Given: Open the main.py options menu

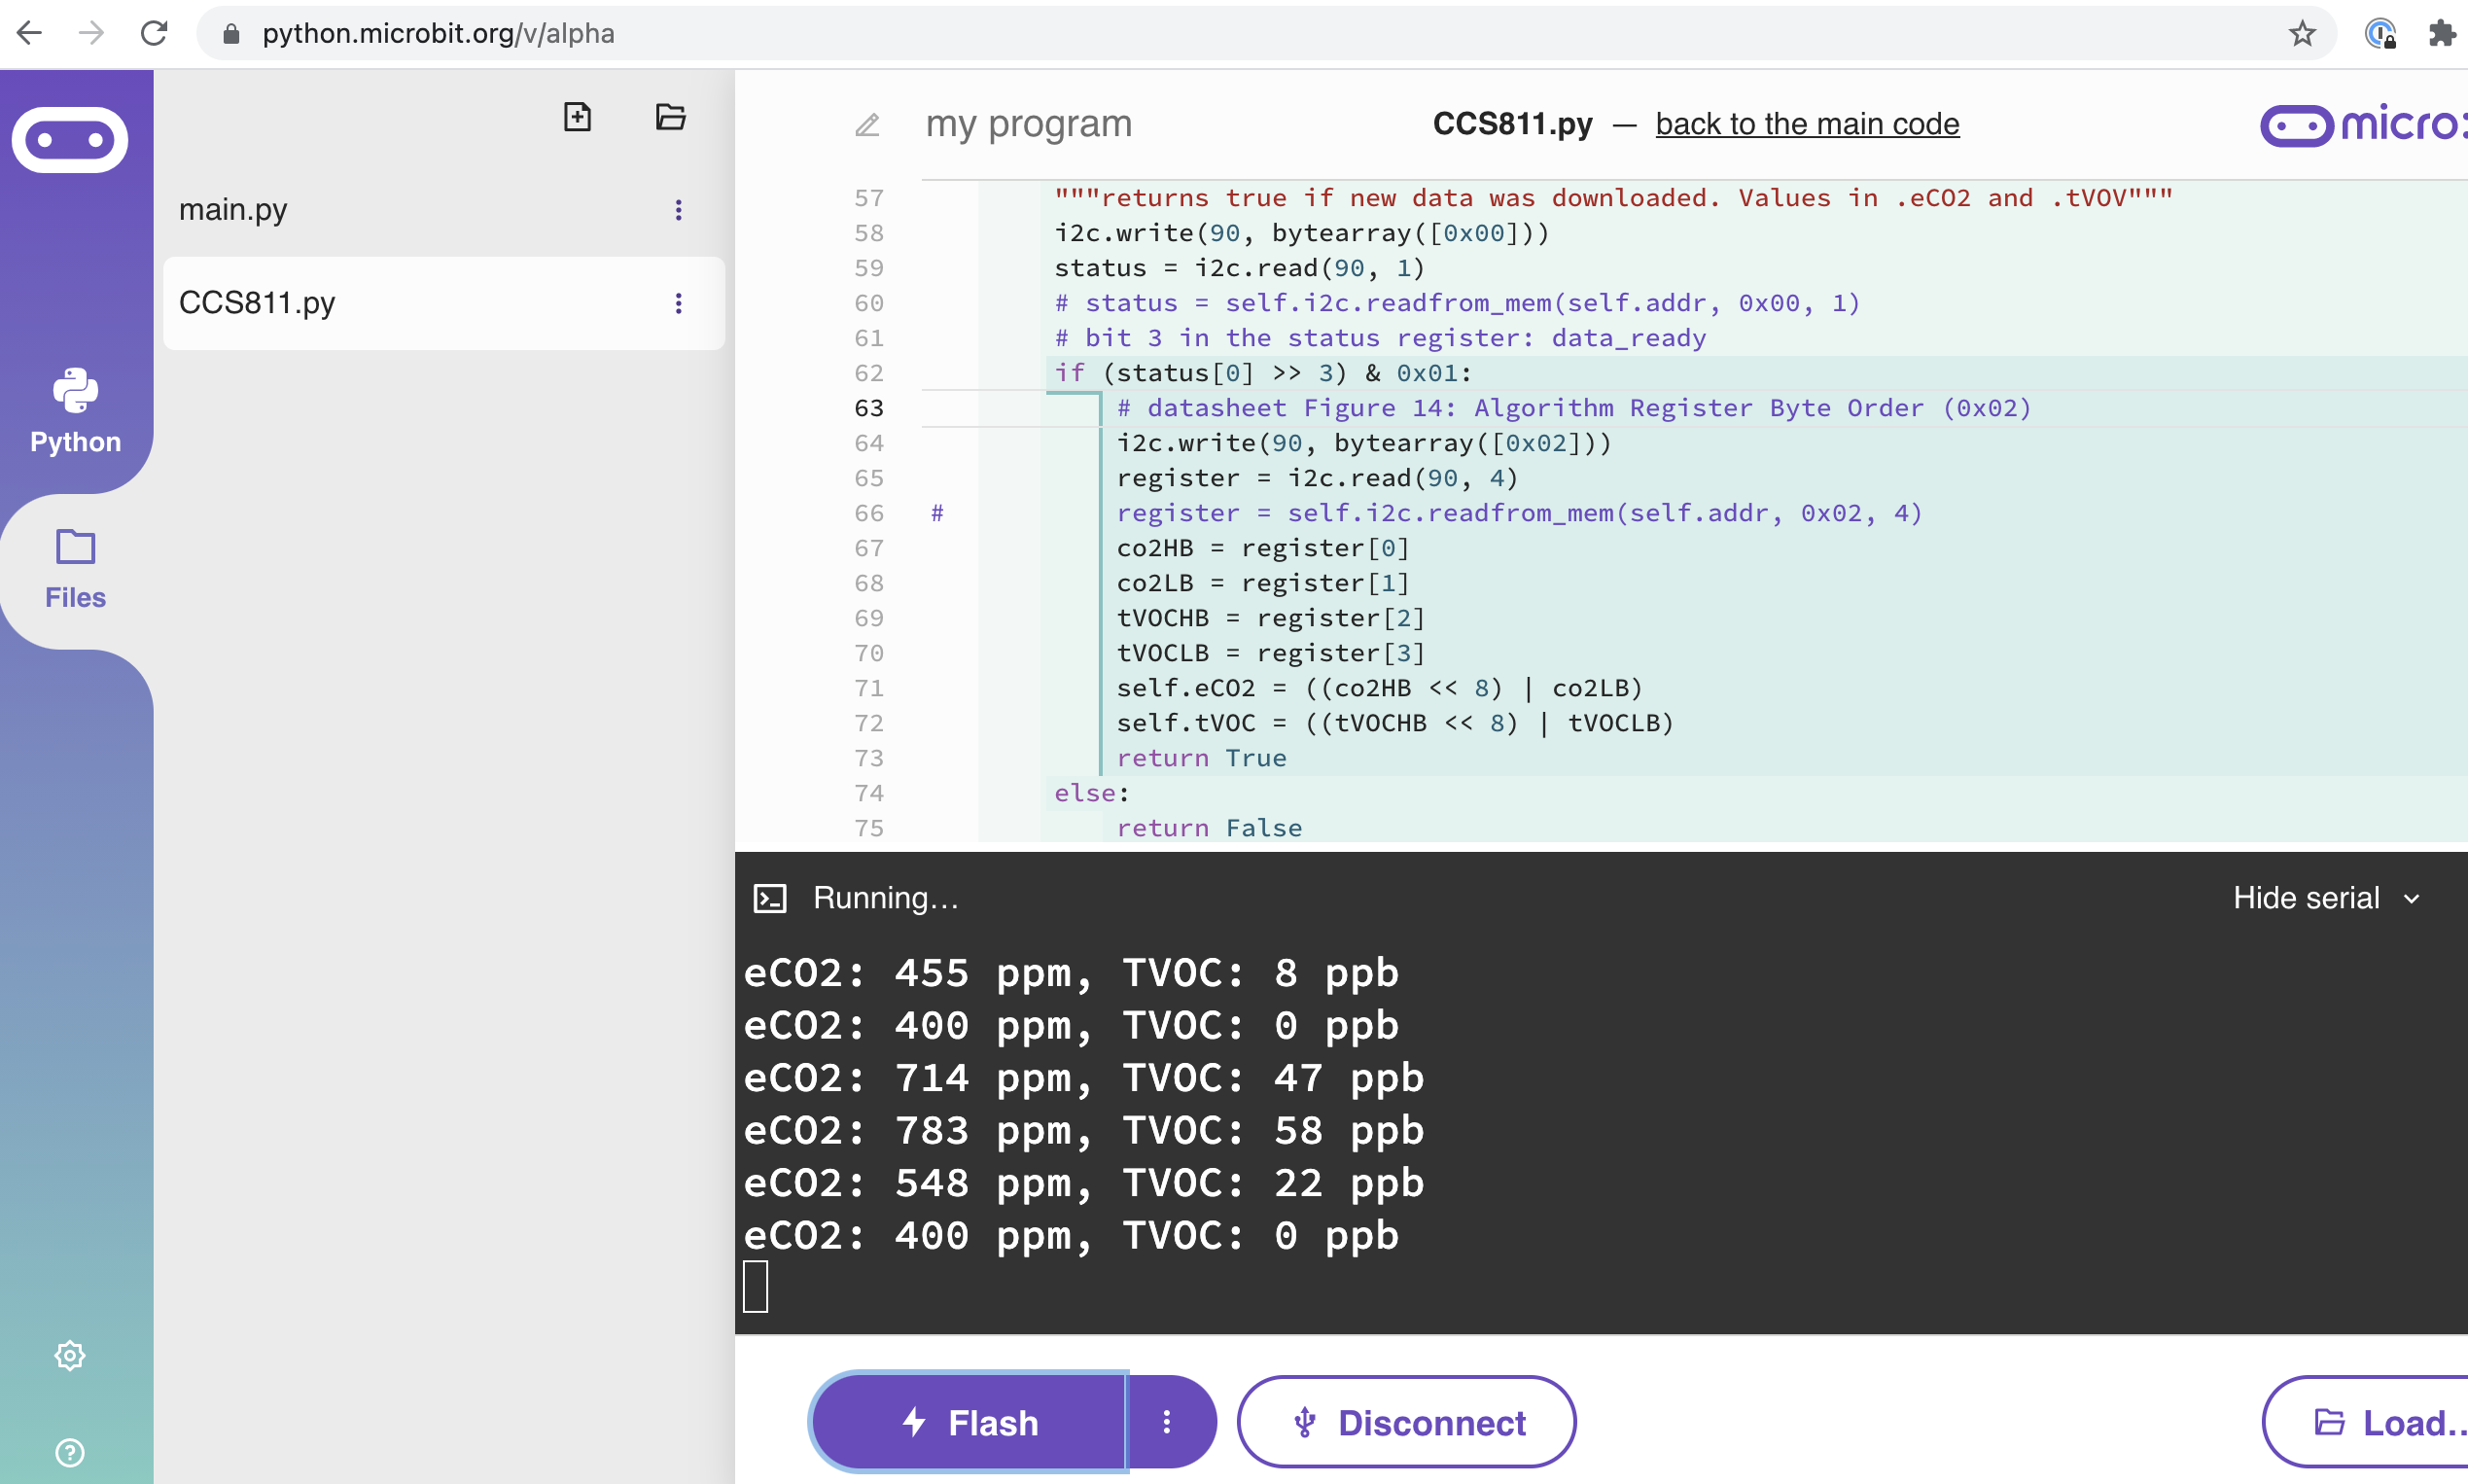Looking at the screenshot, I should (x=678, y=210).
